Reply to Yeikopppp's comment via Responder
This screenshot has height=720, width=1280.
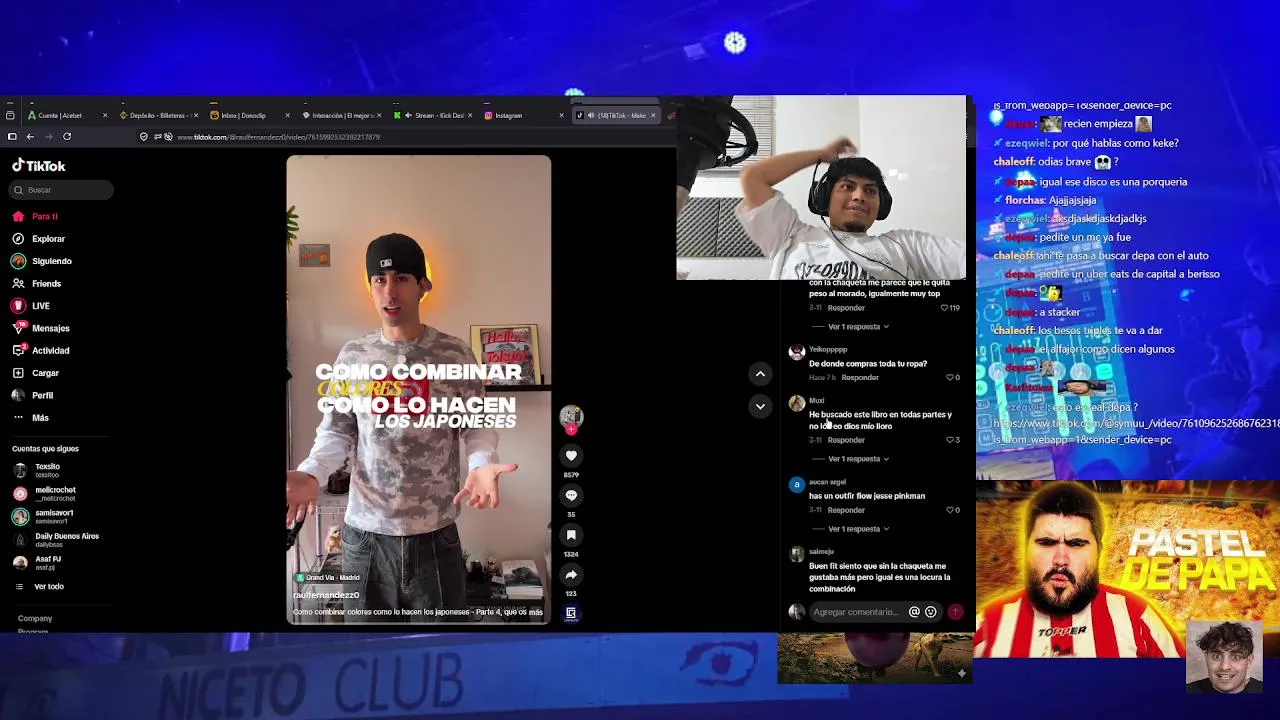(860, 378)
